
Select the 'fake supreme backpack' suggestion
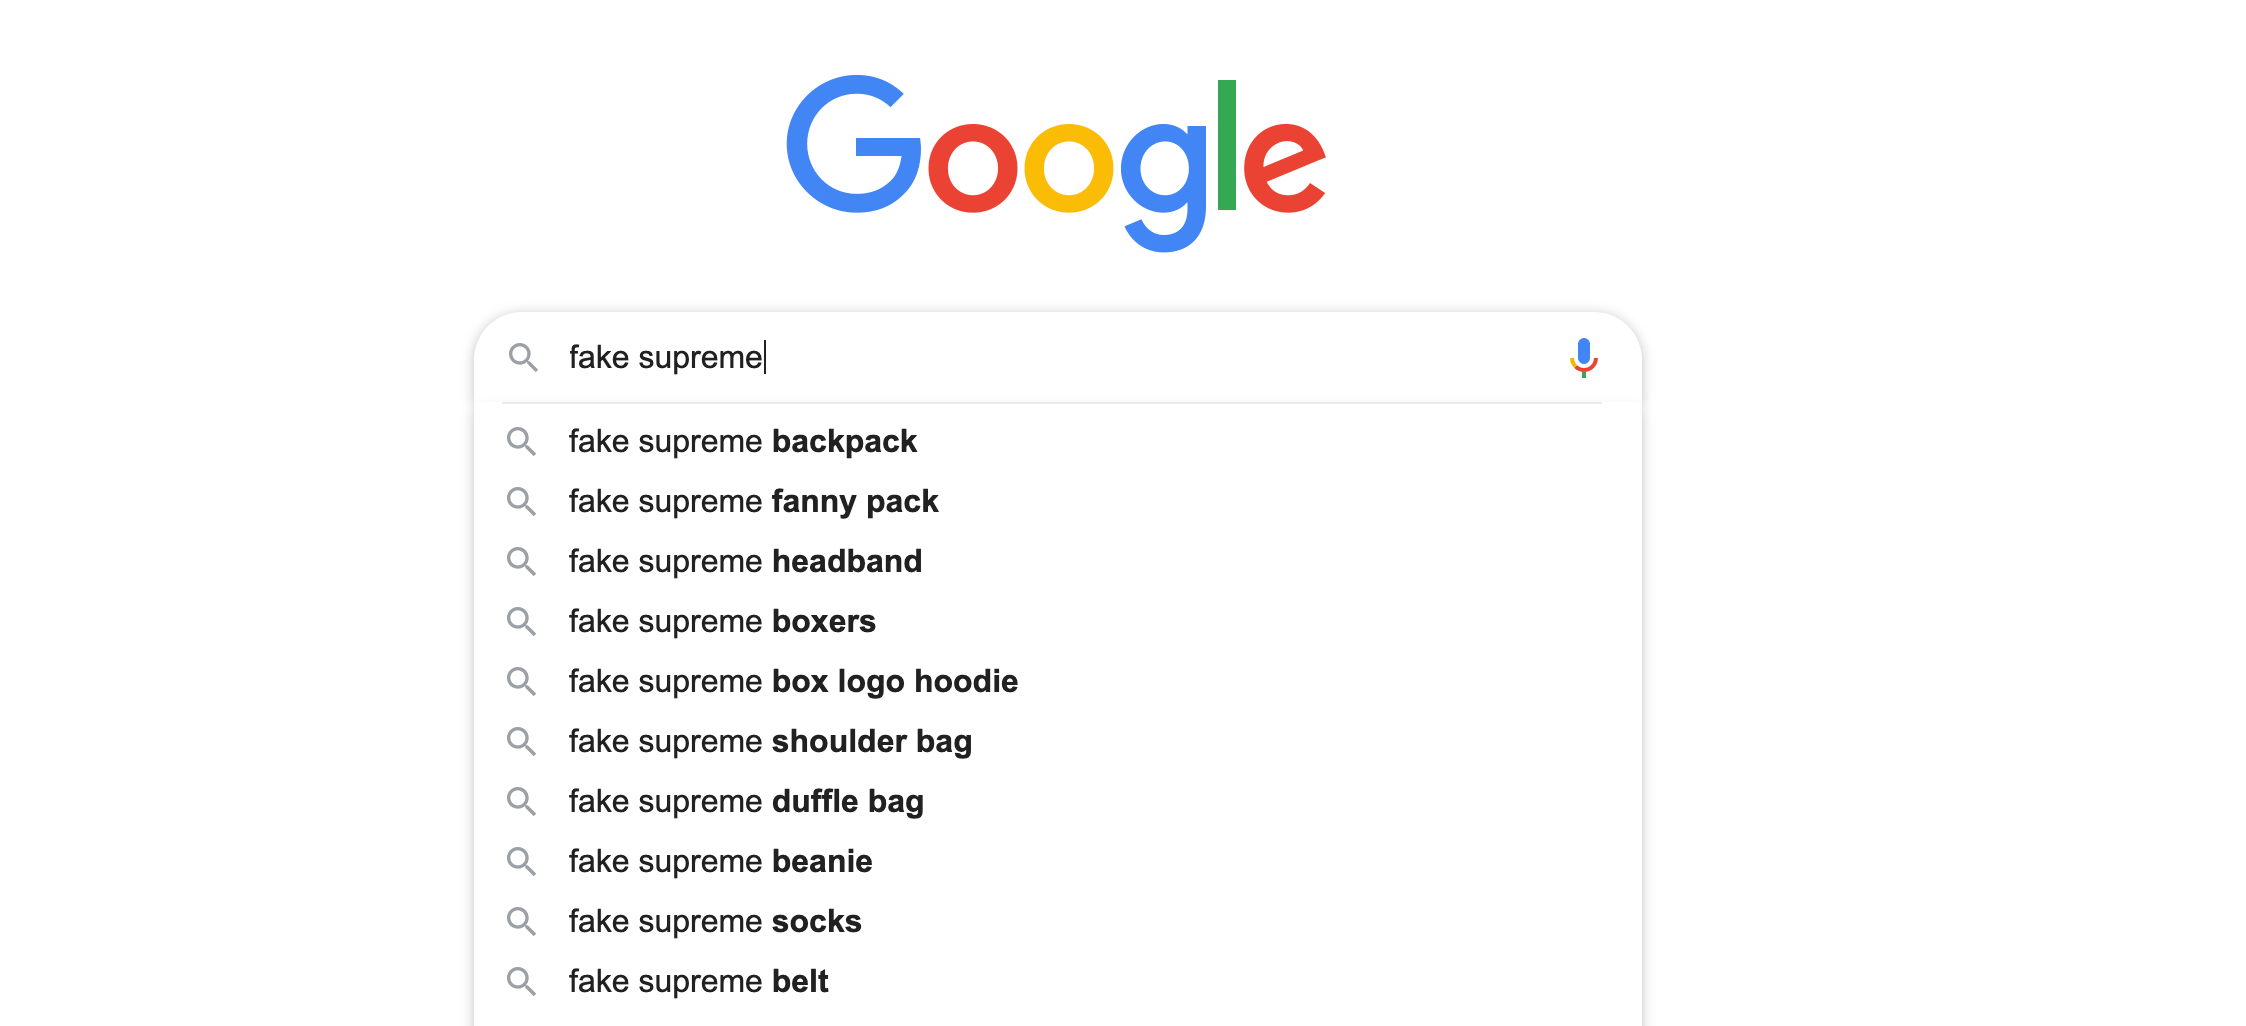click(743, 441)
